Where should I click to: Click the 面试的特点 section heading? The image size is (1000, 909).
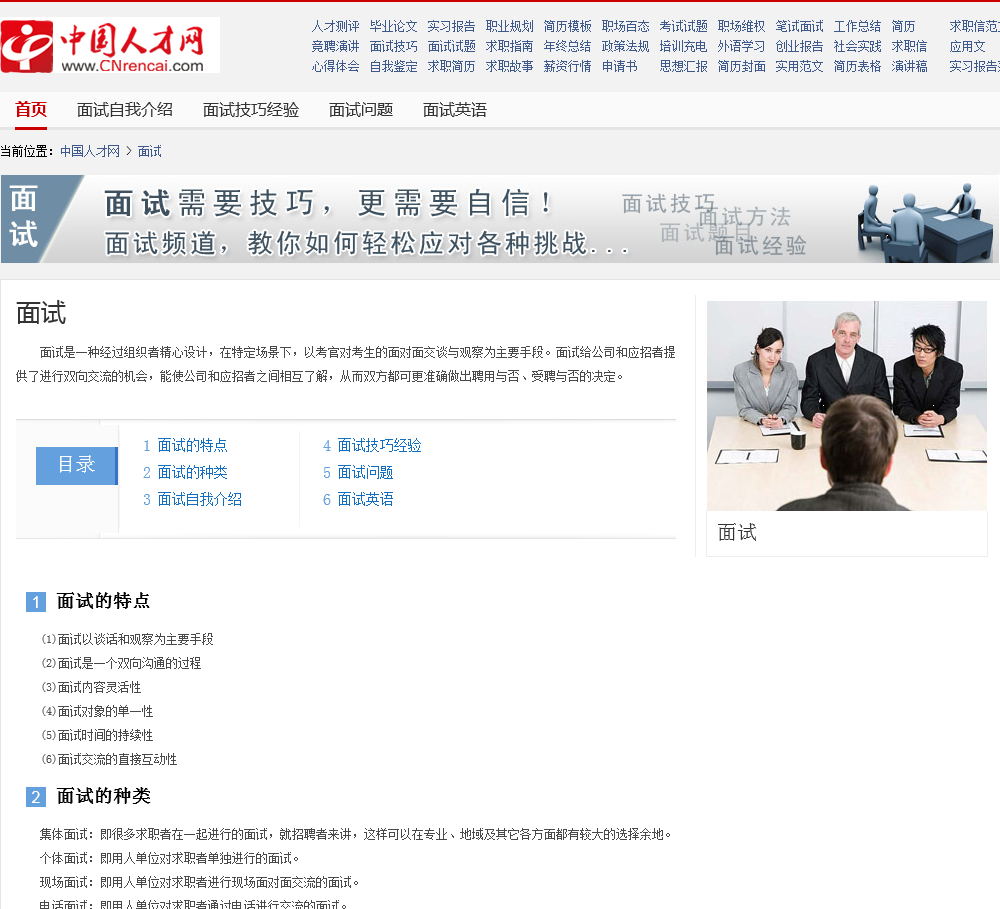(x=103, y=601)
